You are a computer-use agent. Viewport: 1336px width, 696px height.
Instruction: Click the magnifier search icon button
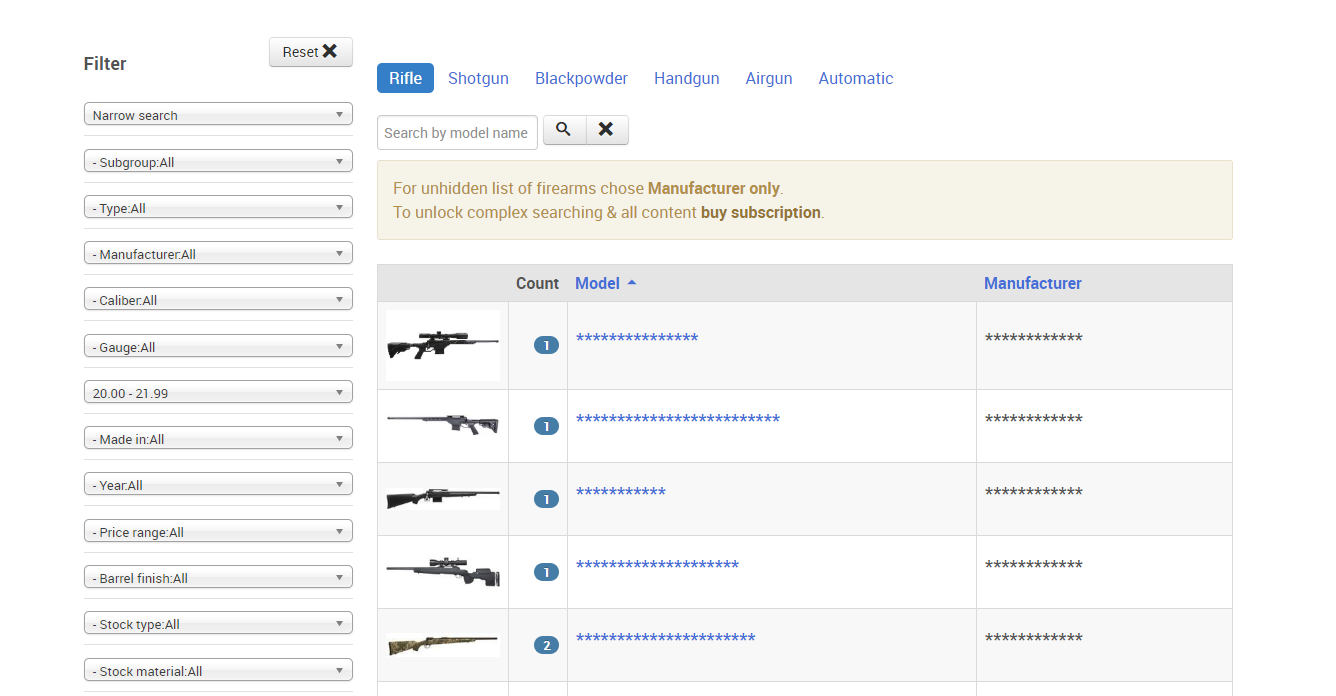[564, 130]
